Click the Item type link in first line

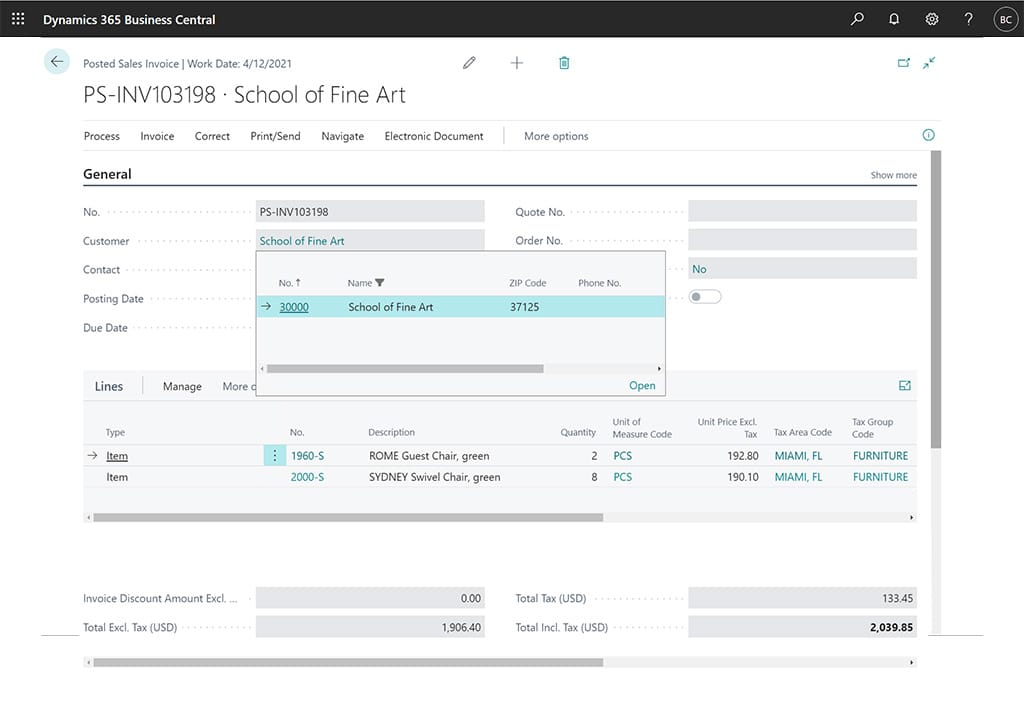117,456
